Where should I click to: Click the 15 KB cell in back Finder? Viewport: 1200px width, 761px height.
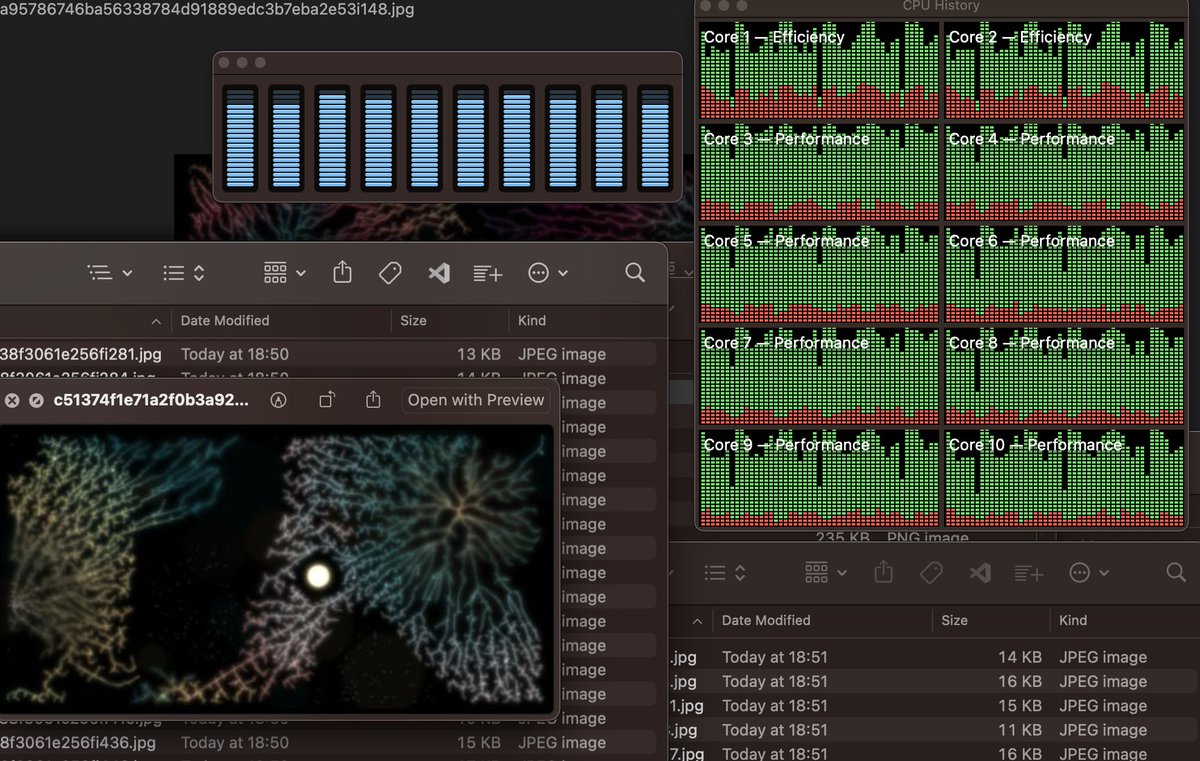pos(1021,706)
